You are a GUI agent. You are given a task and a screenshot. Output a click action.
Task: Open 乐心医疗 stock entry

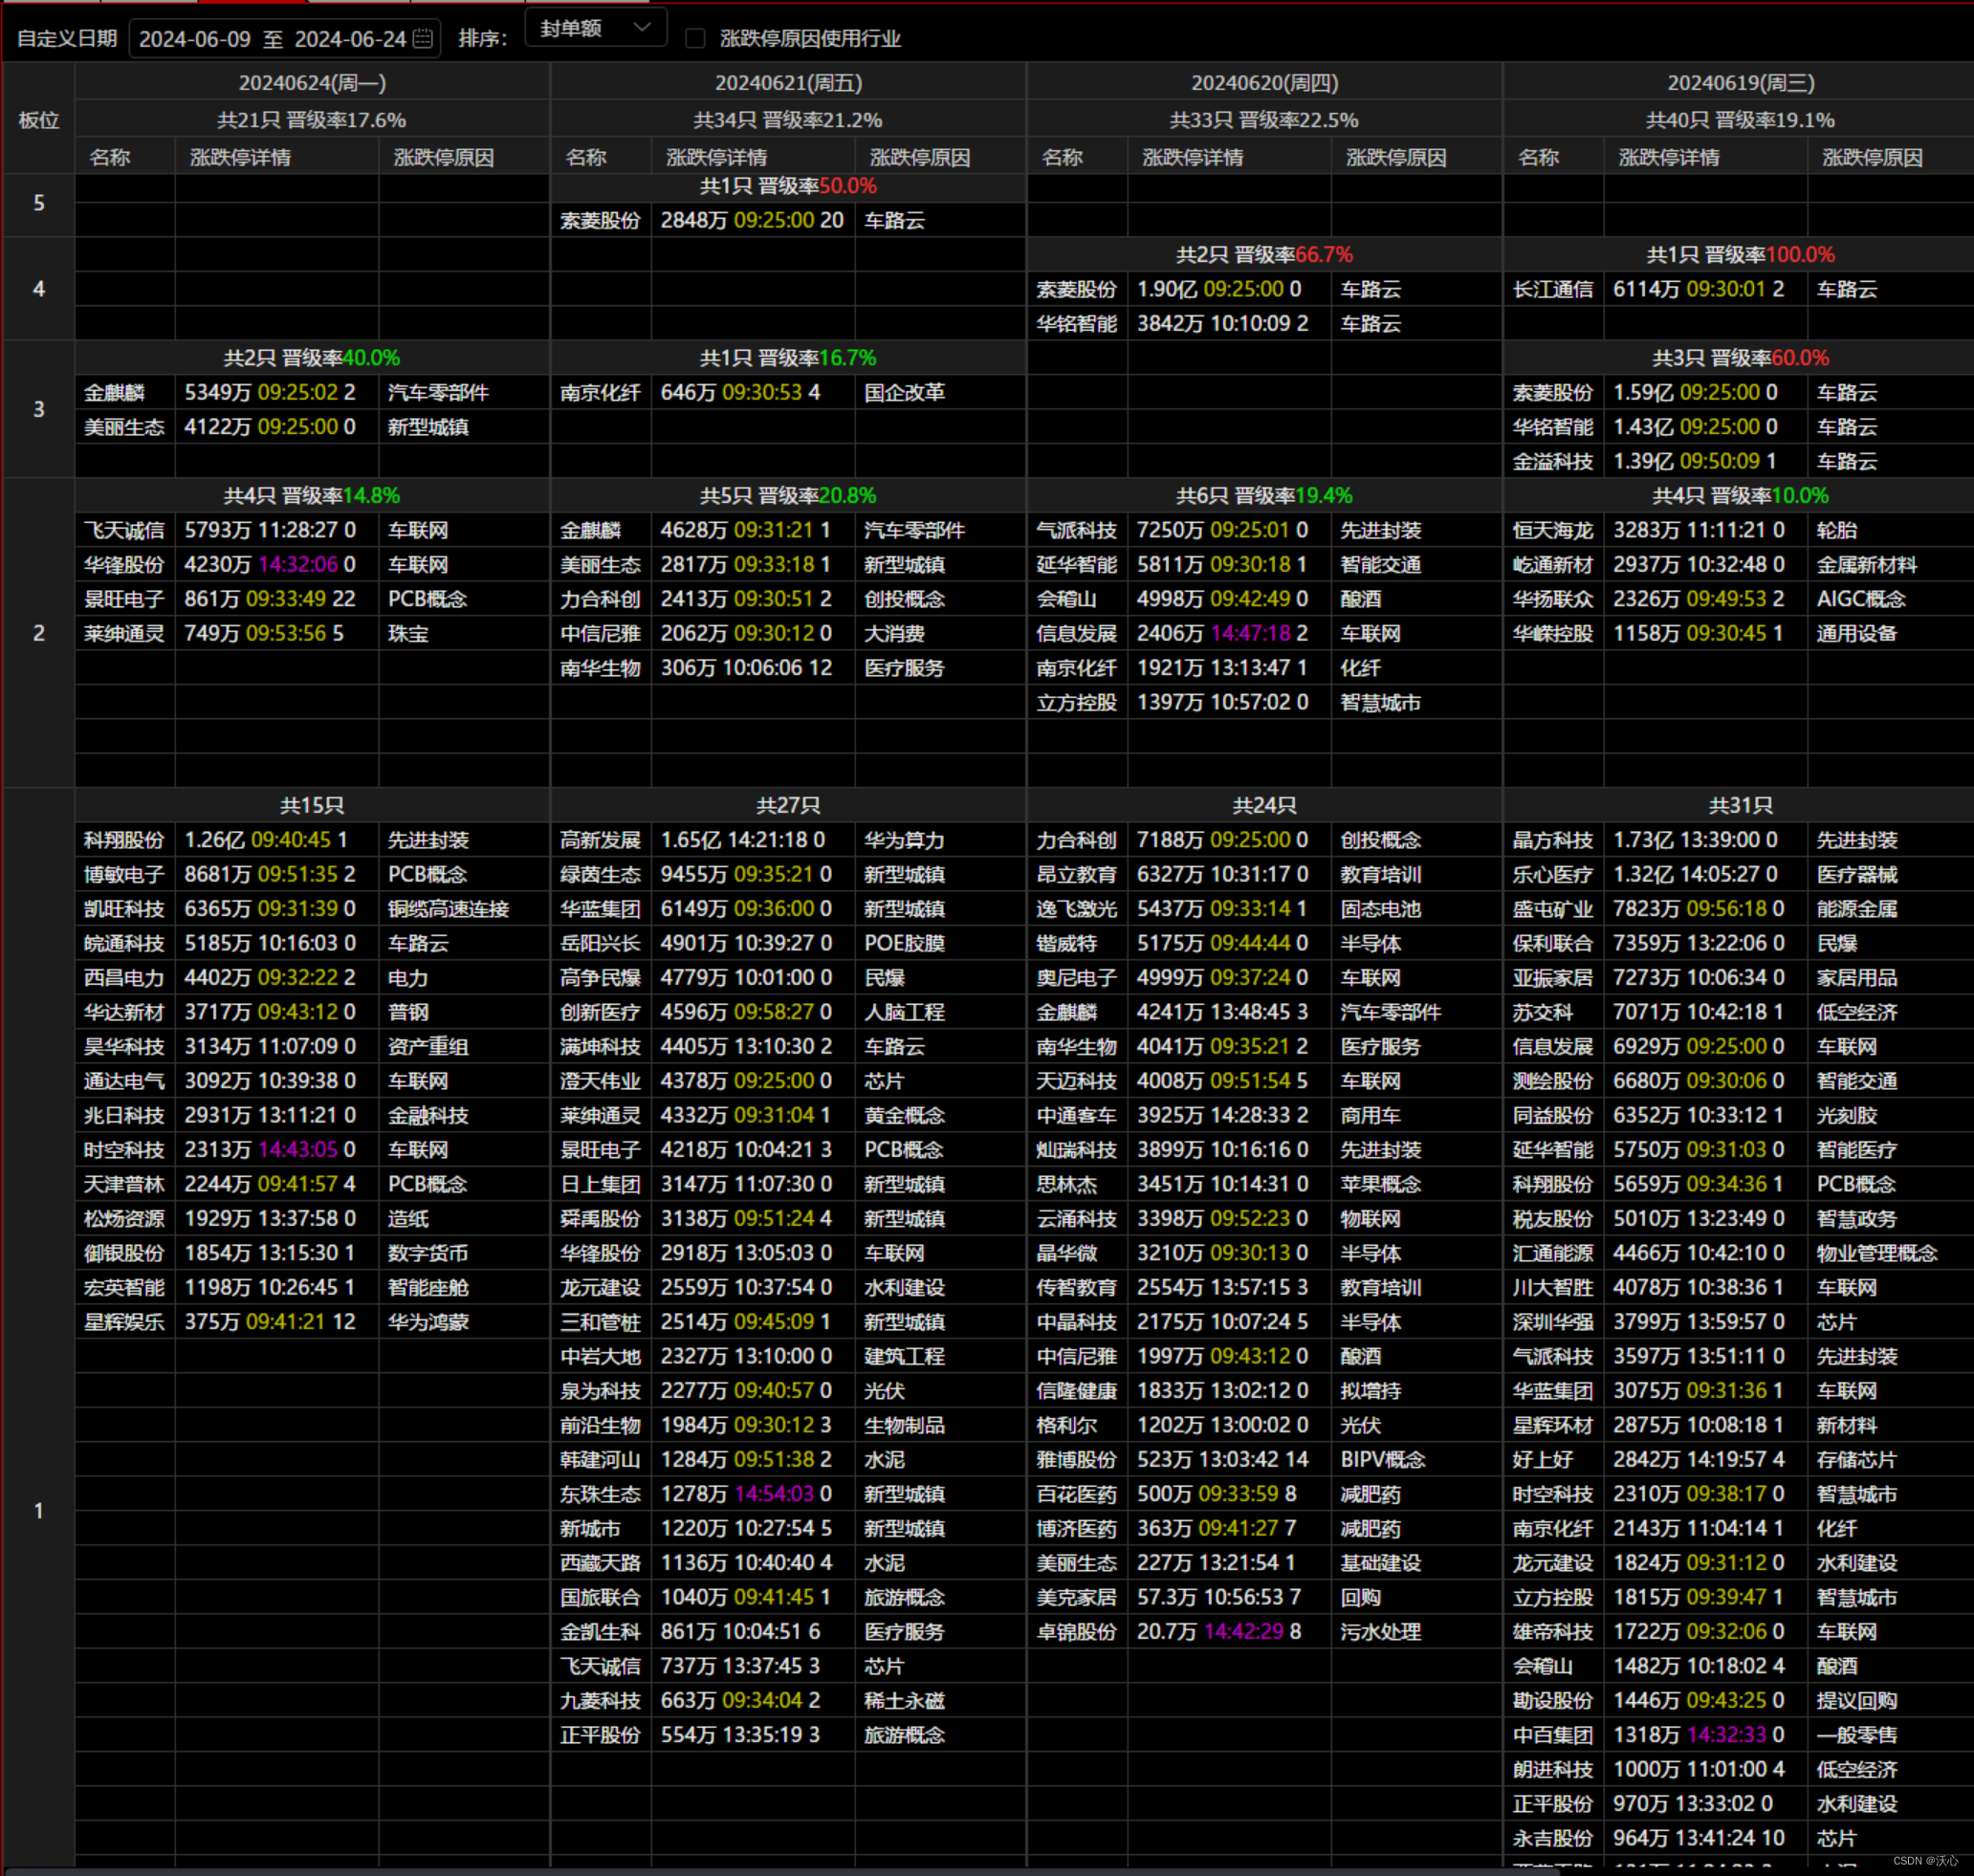coord(1552,875)
